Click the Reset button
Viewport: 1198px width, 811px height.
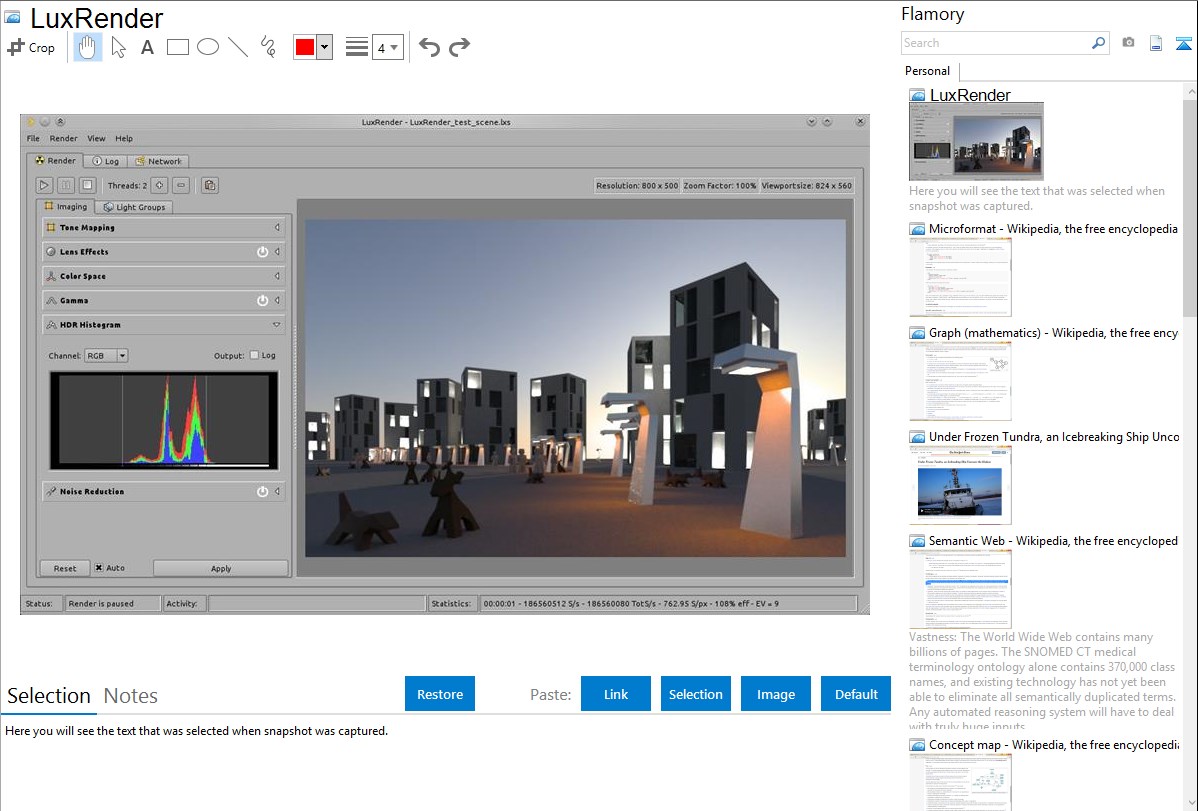tap(65, 568)
